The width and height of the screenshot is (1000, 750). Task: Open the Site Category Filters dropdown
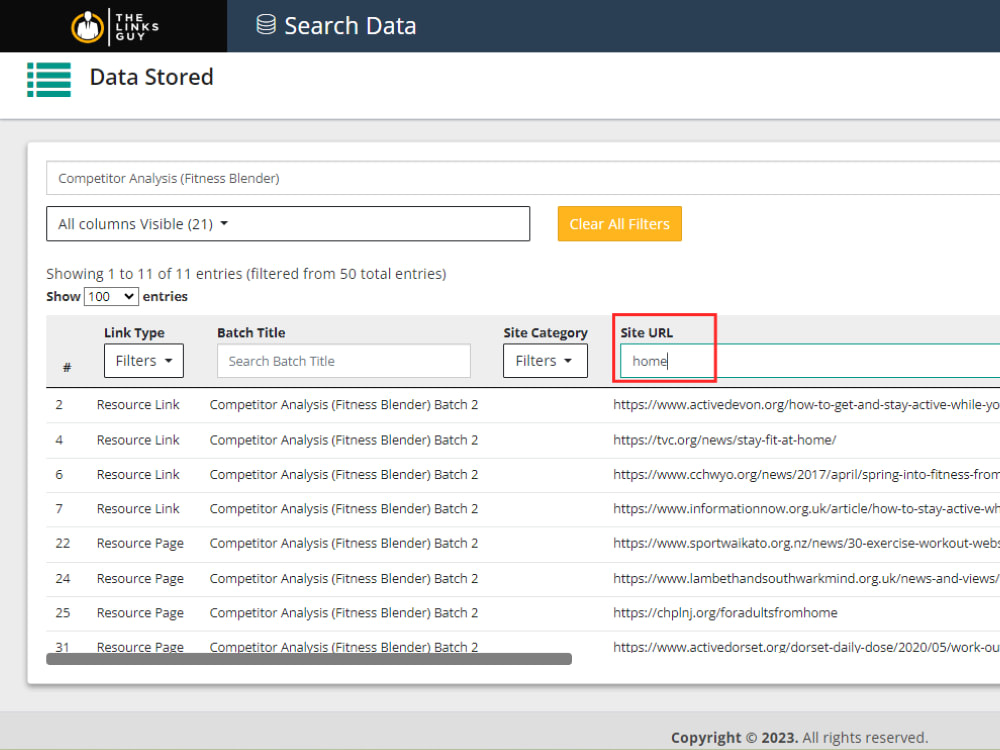545,360
